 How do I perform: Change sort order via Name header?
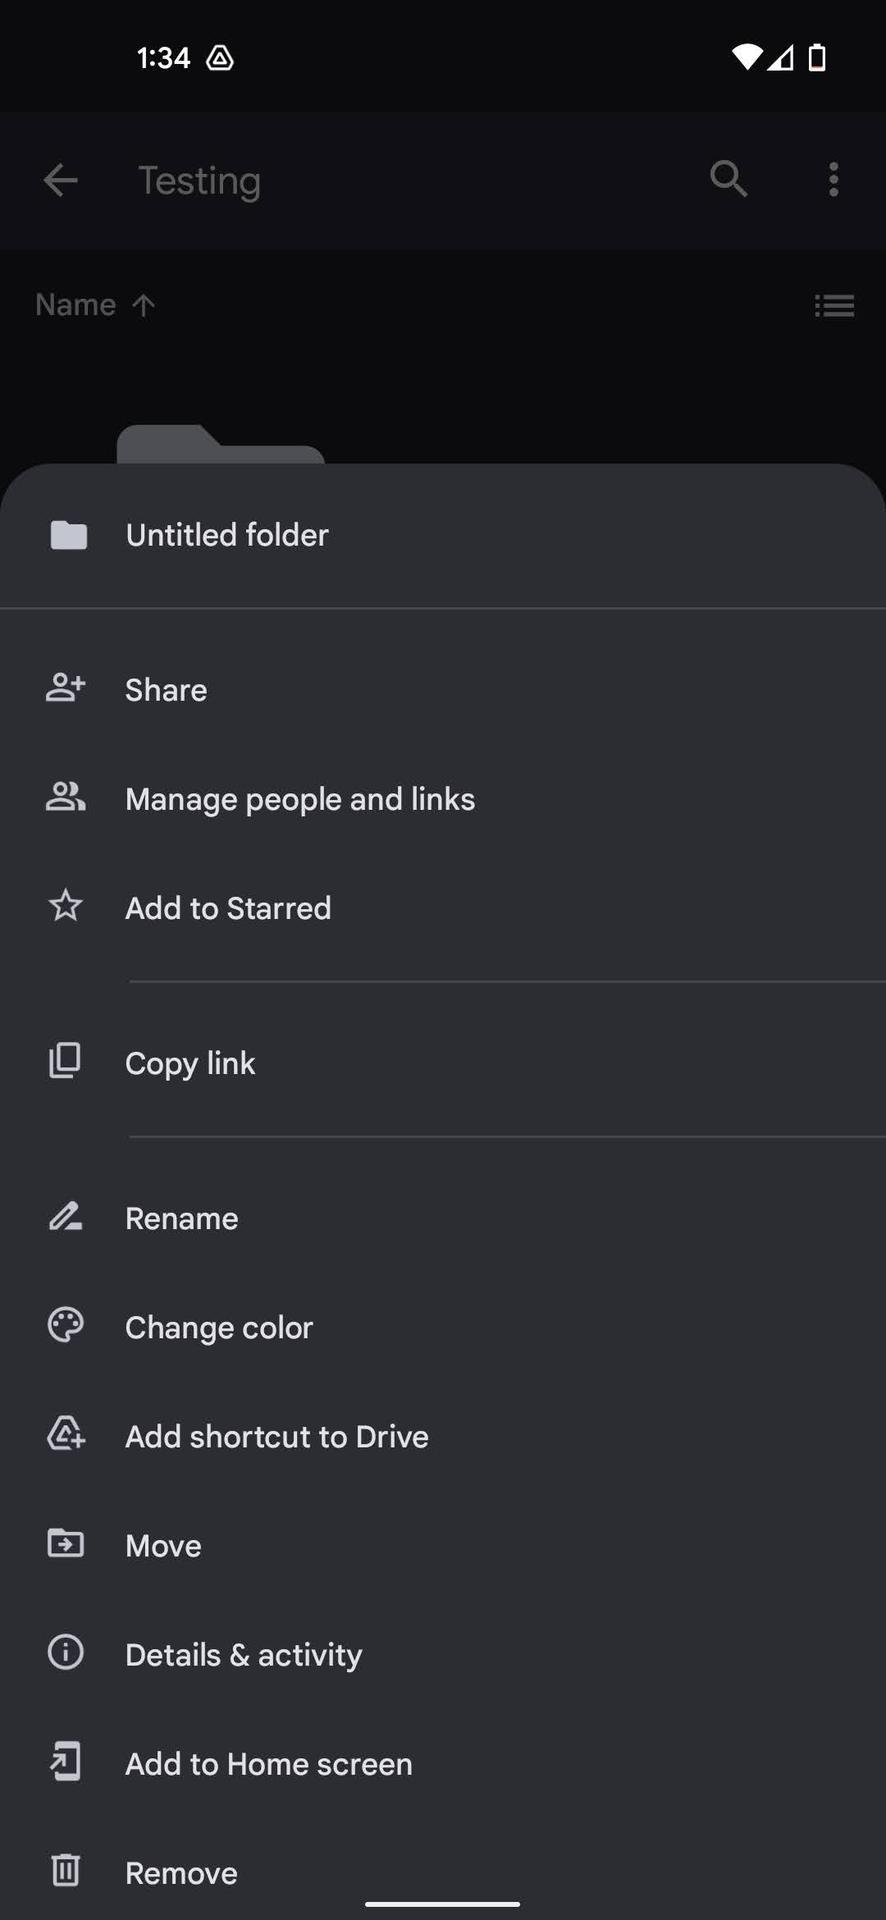click(95, 305)
